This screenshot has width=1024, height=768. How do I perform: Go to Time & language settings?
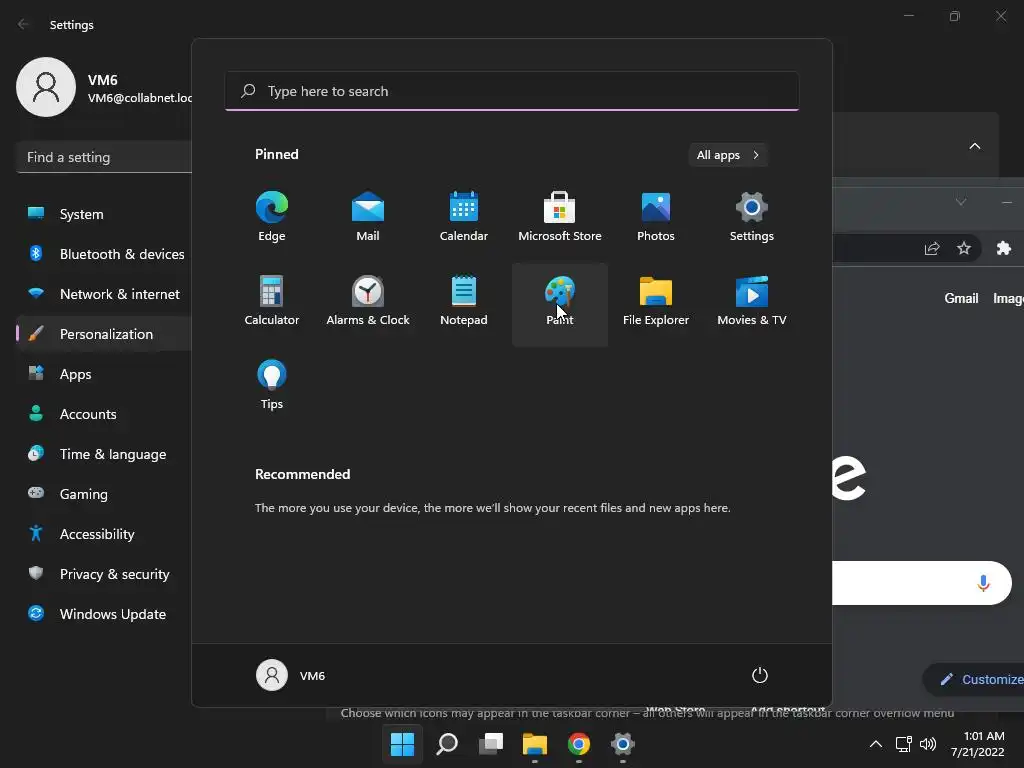104,454
